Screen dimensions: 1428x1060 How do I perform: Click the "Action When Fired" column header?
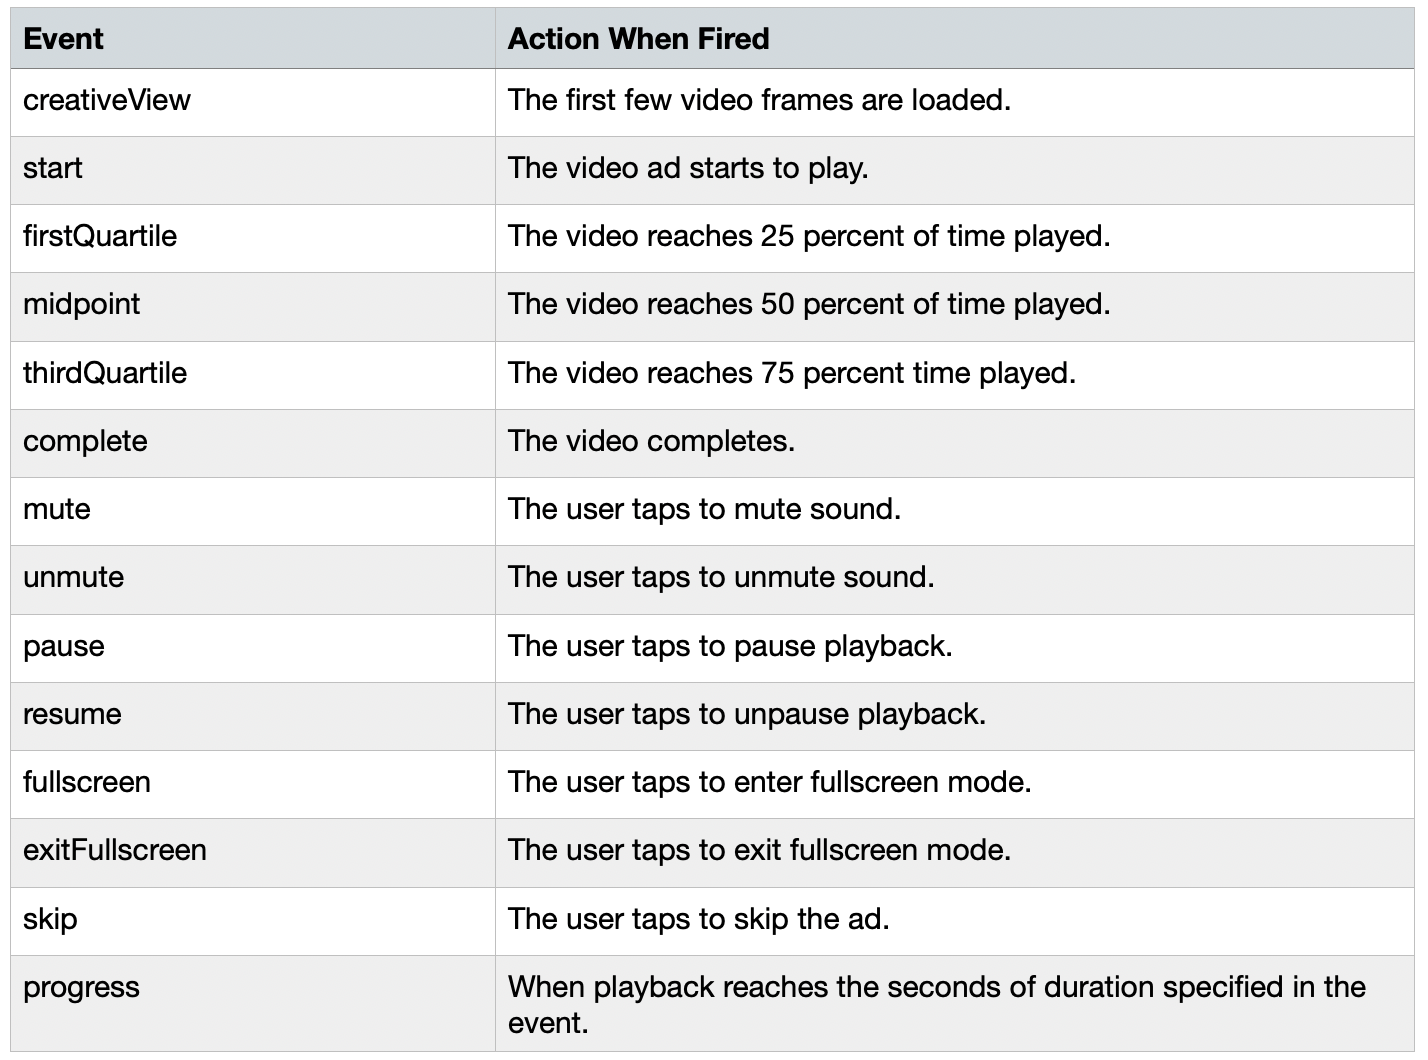[638, 39]
